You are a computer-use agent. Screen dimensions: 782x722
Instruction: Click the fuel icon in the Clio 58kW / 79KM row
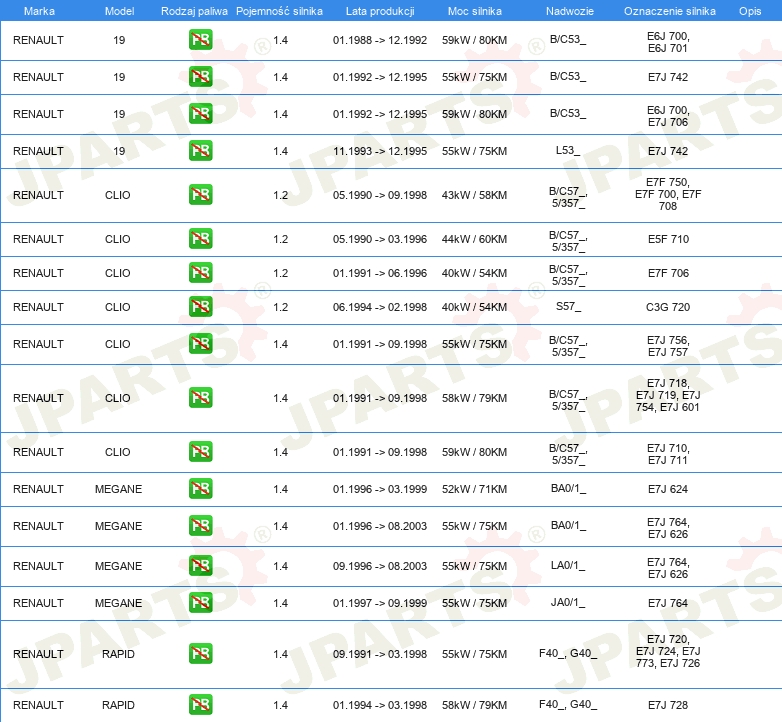pos(200,397)
